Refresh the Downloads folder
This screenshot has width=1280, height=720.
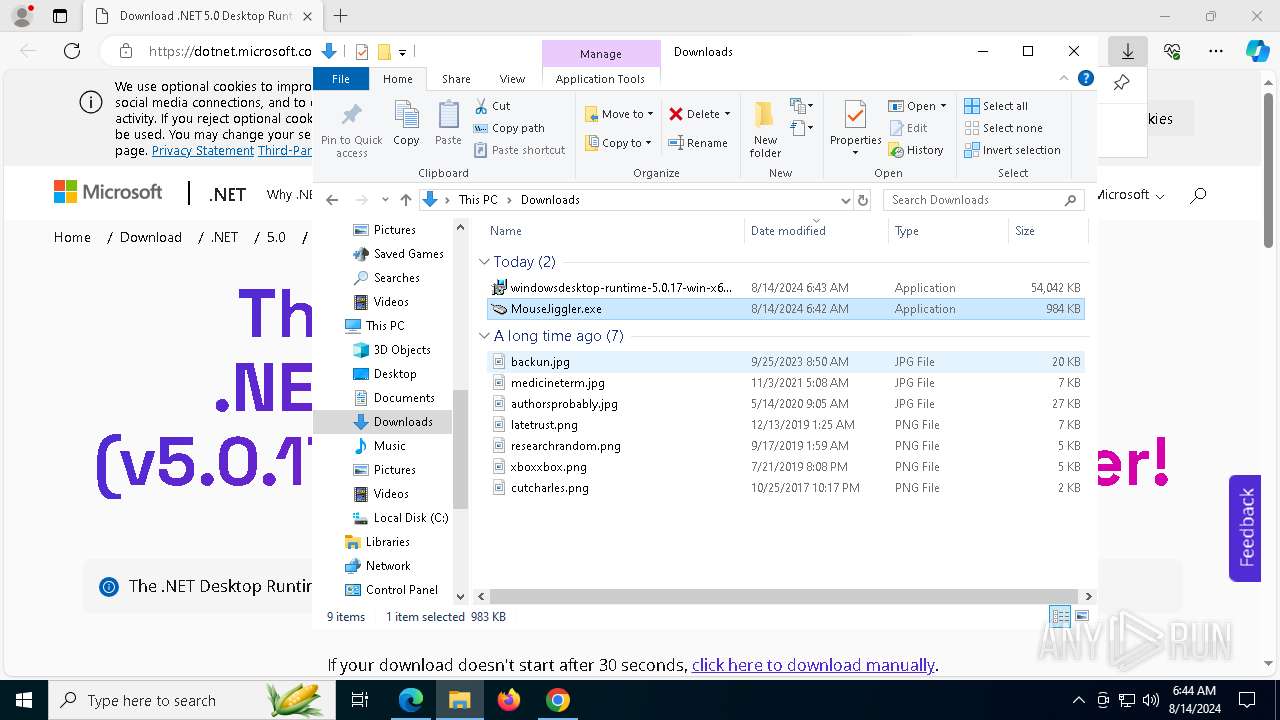[863, 200]
